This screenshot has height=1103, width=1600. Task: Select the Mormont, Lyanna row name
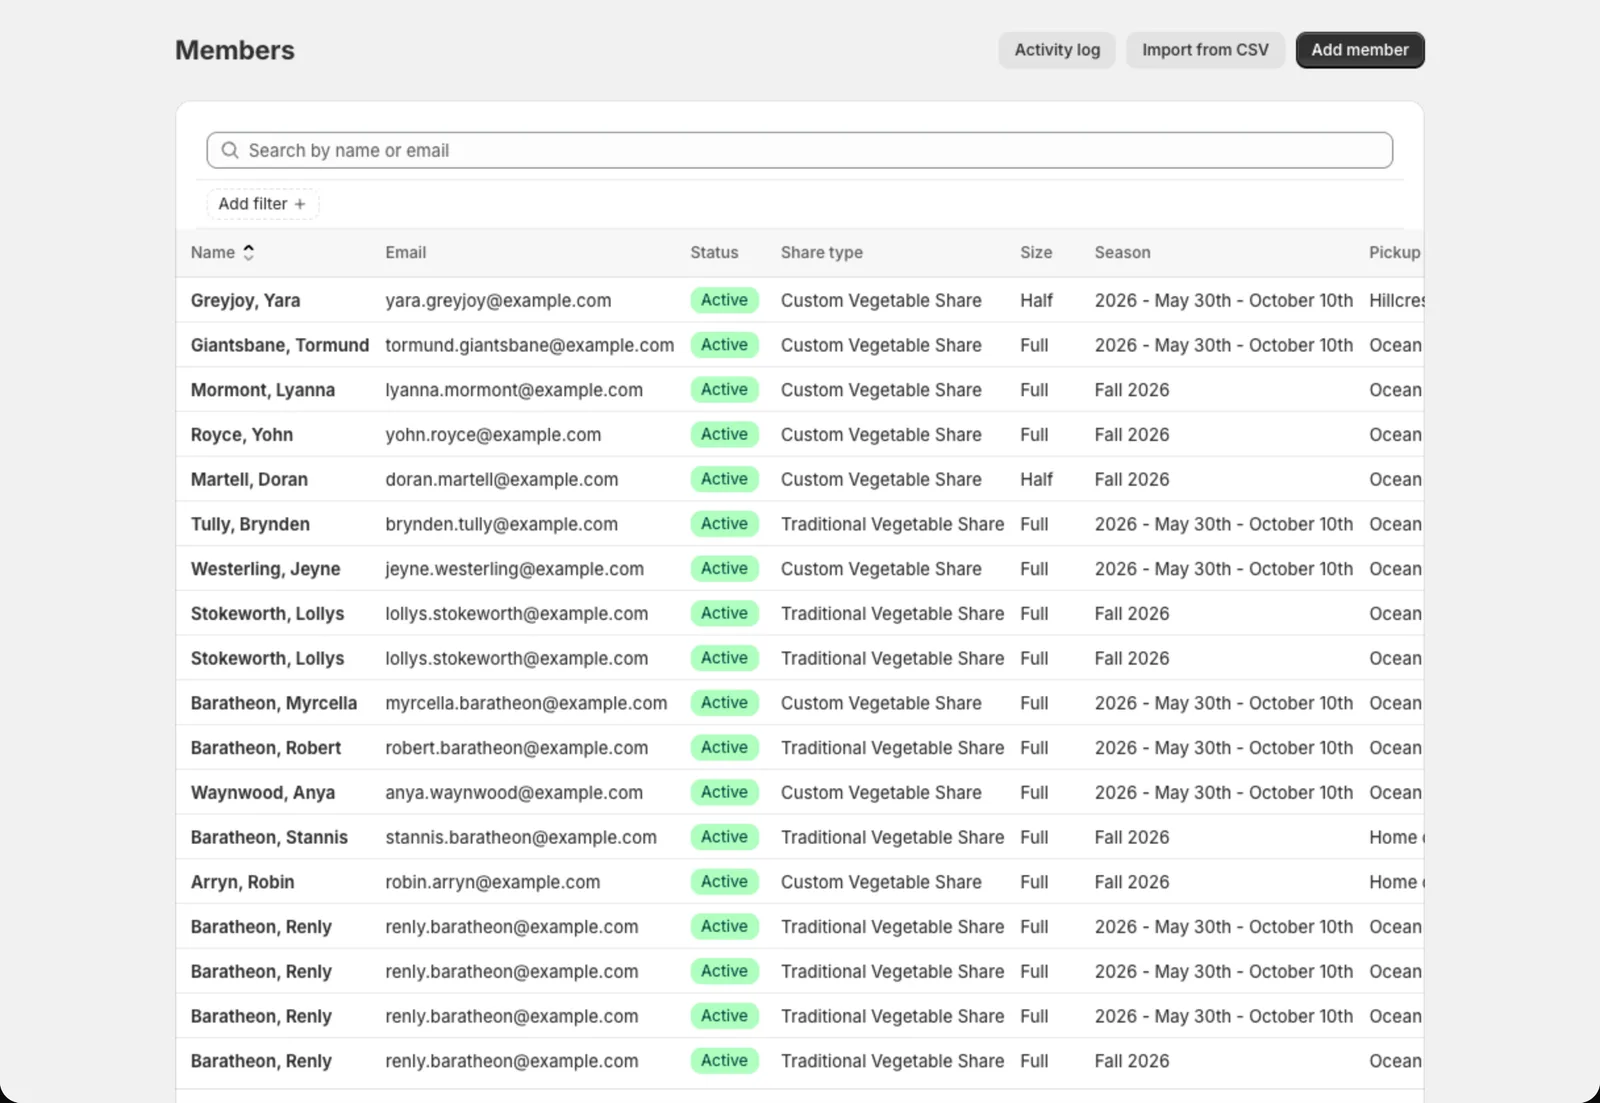[263, 390]
